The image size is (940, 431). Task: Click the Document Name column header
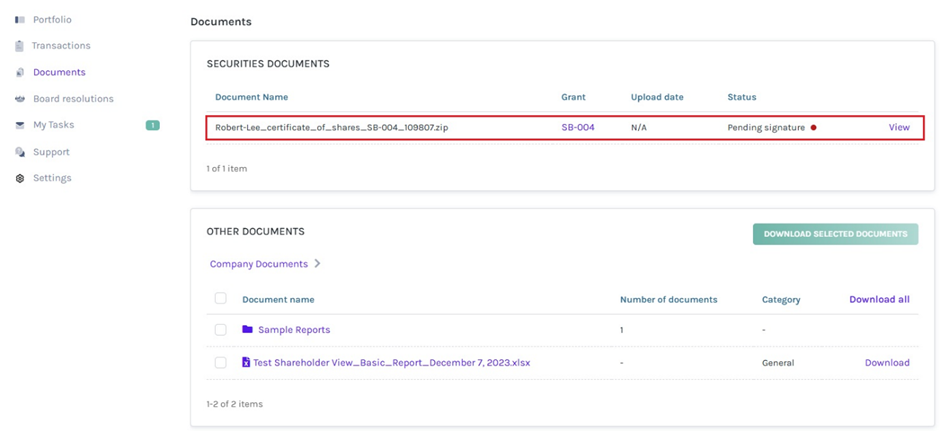tap(251, 97)
